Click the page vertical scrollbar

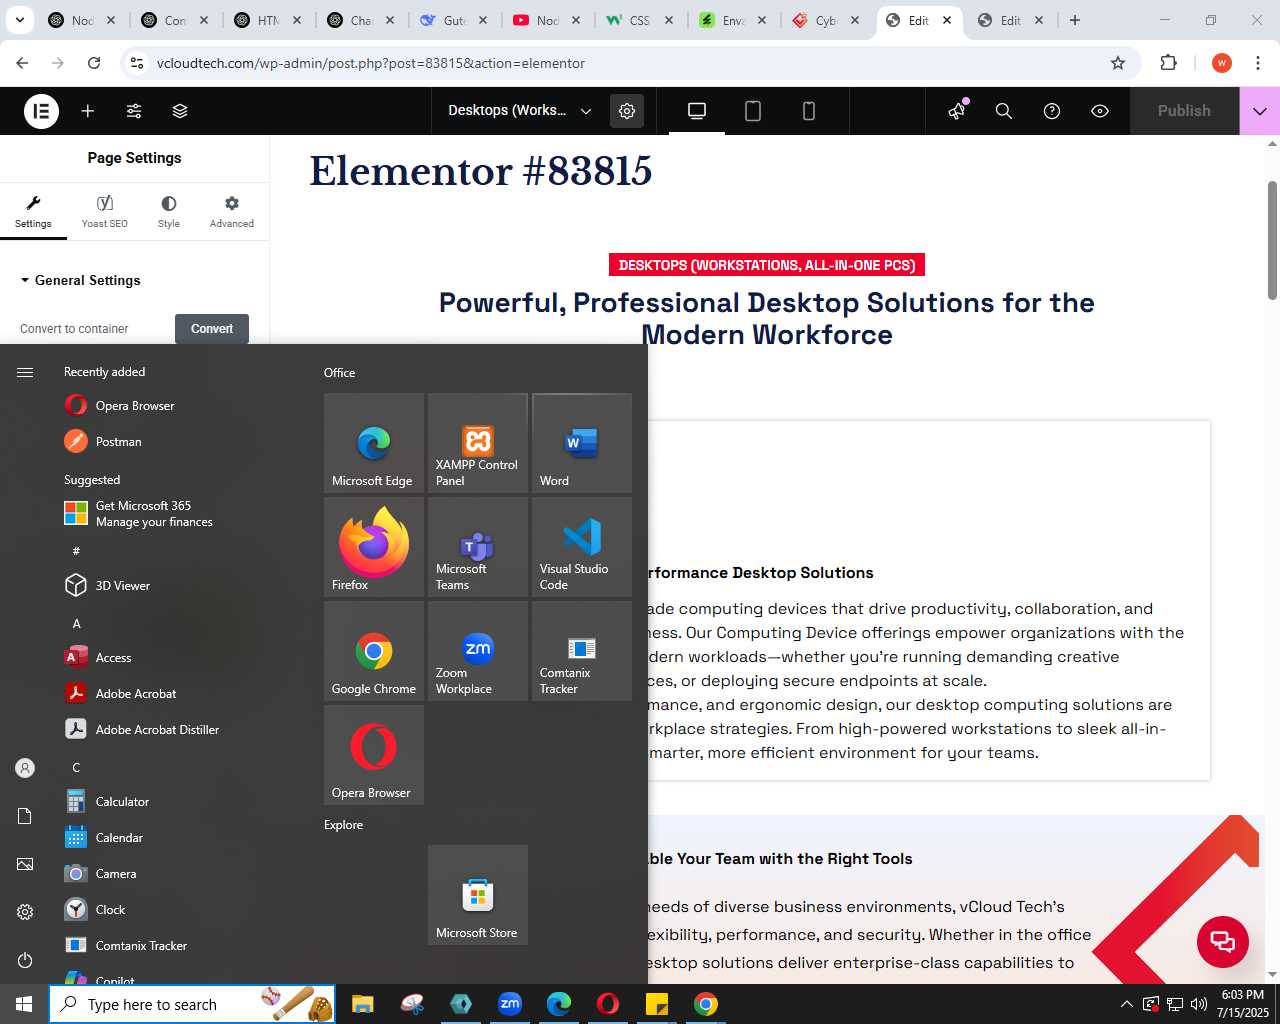1272,240
